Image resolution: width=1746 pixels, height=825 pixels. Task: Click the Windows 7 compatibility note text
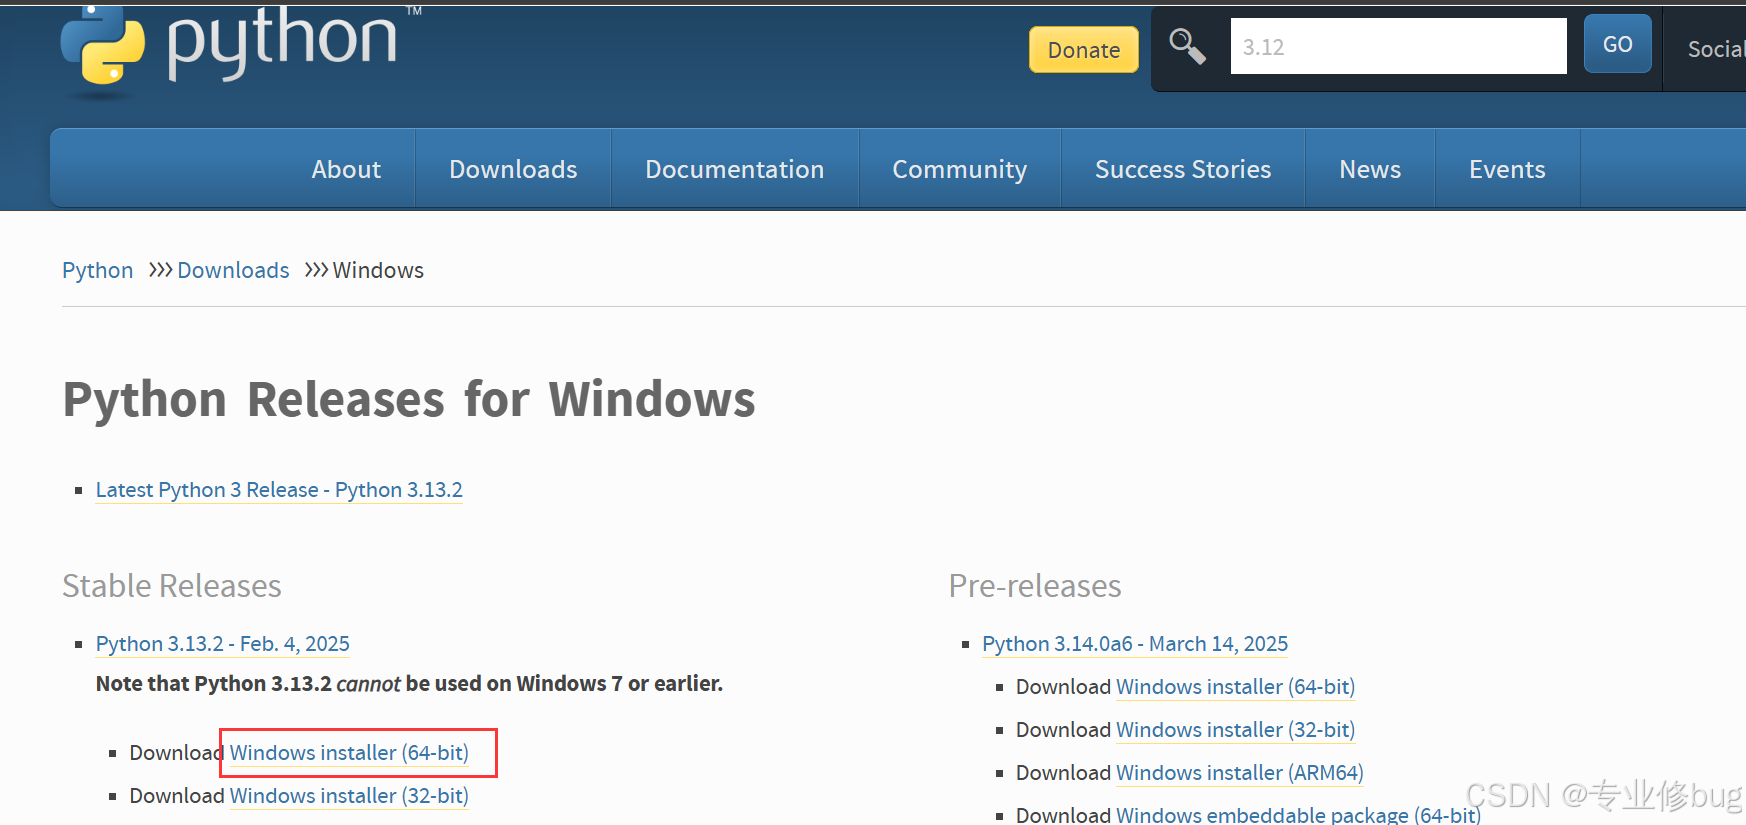pos(409,684)
